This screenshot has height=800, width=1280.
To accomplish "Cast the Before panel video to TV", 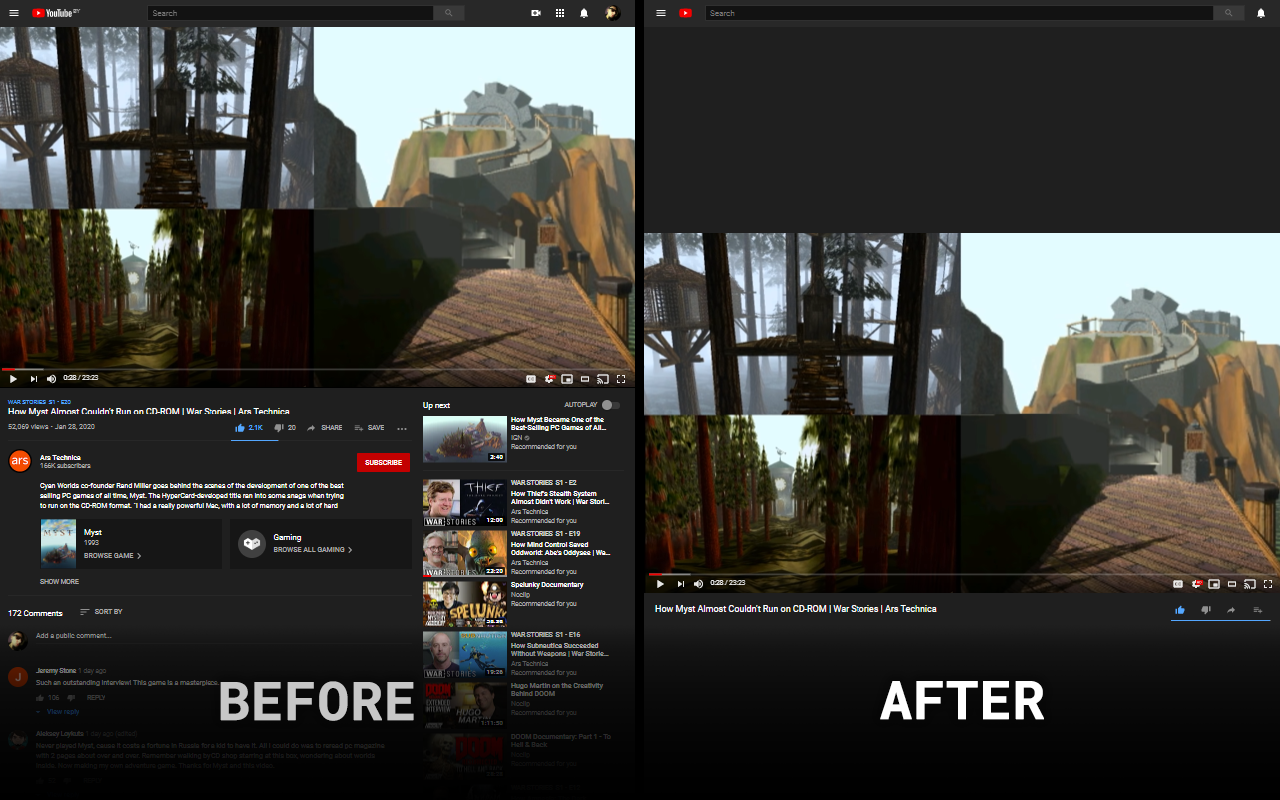I will 603,379.
